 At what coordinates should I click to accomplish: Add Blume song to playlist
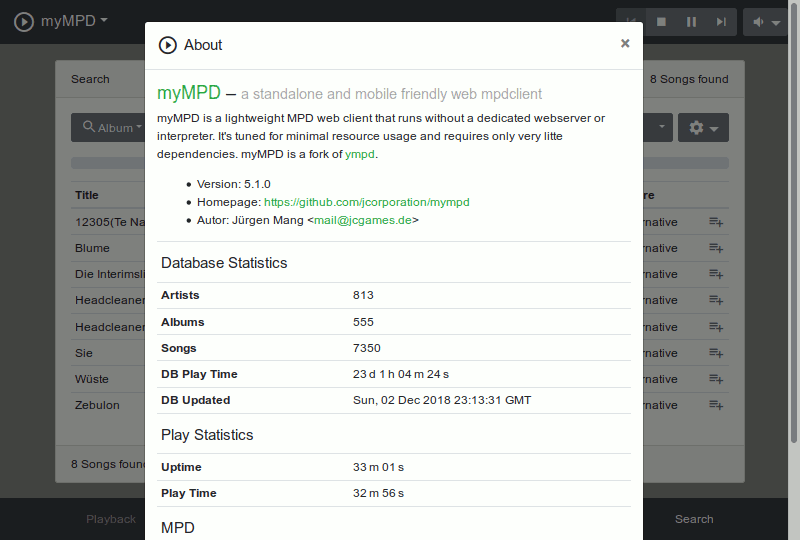pos(716,248)
